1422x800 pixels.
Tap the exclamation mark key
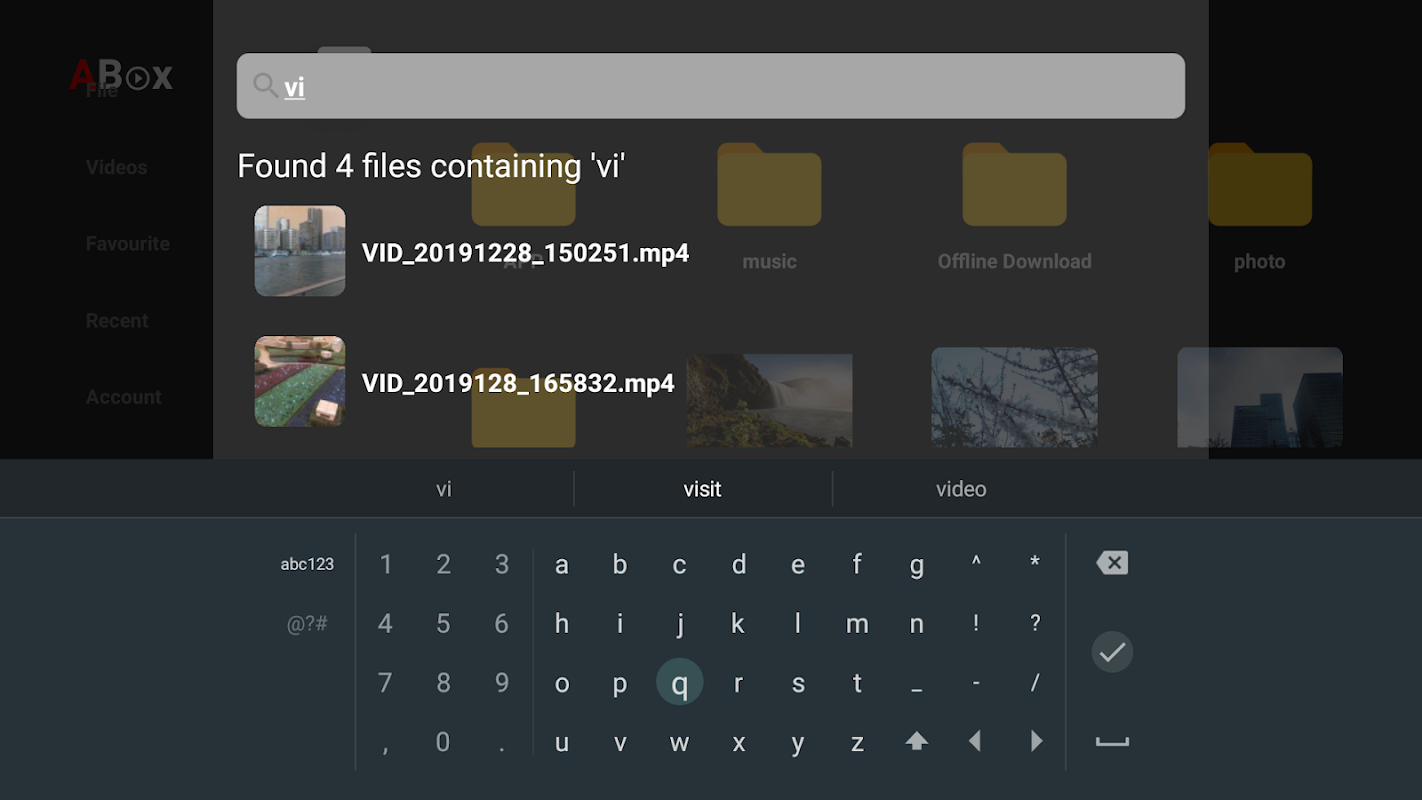click(x=976, y=624)
